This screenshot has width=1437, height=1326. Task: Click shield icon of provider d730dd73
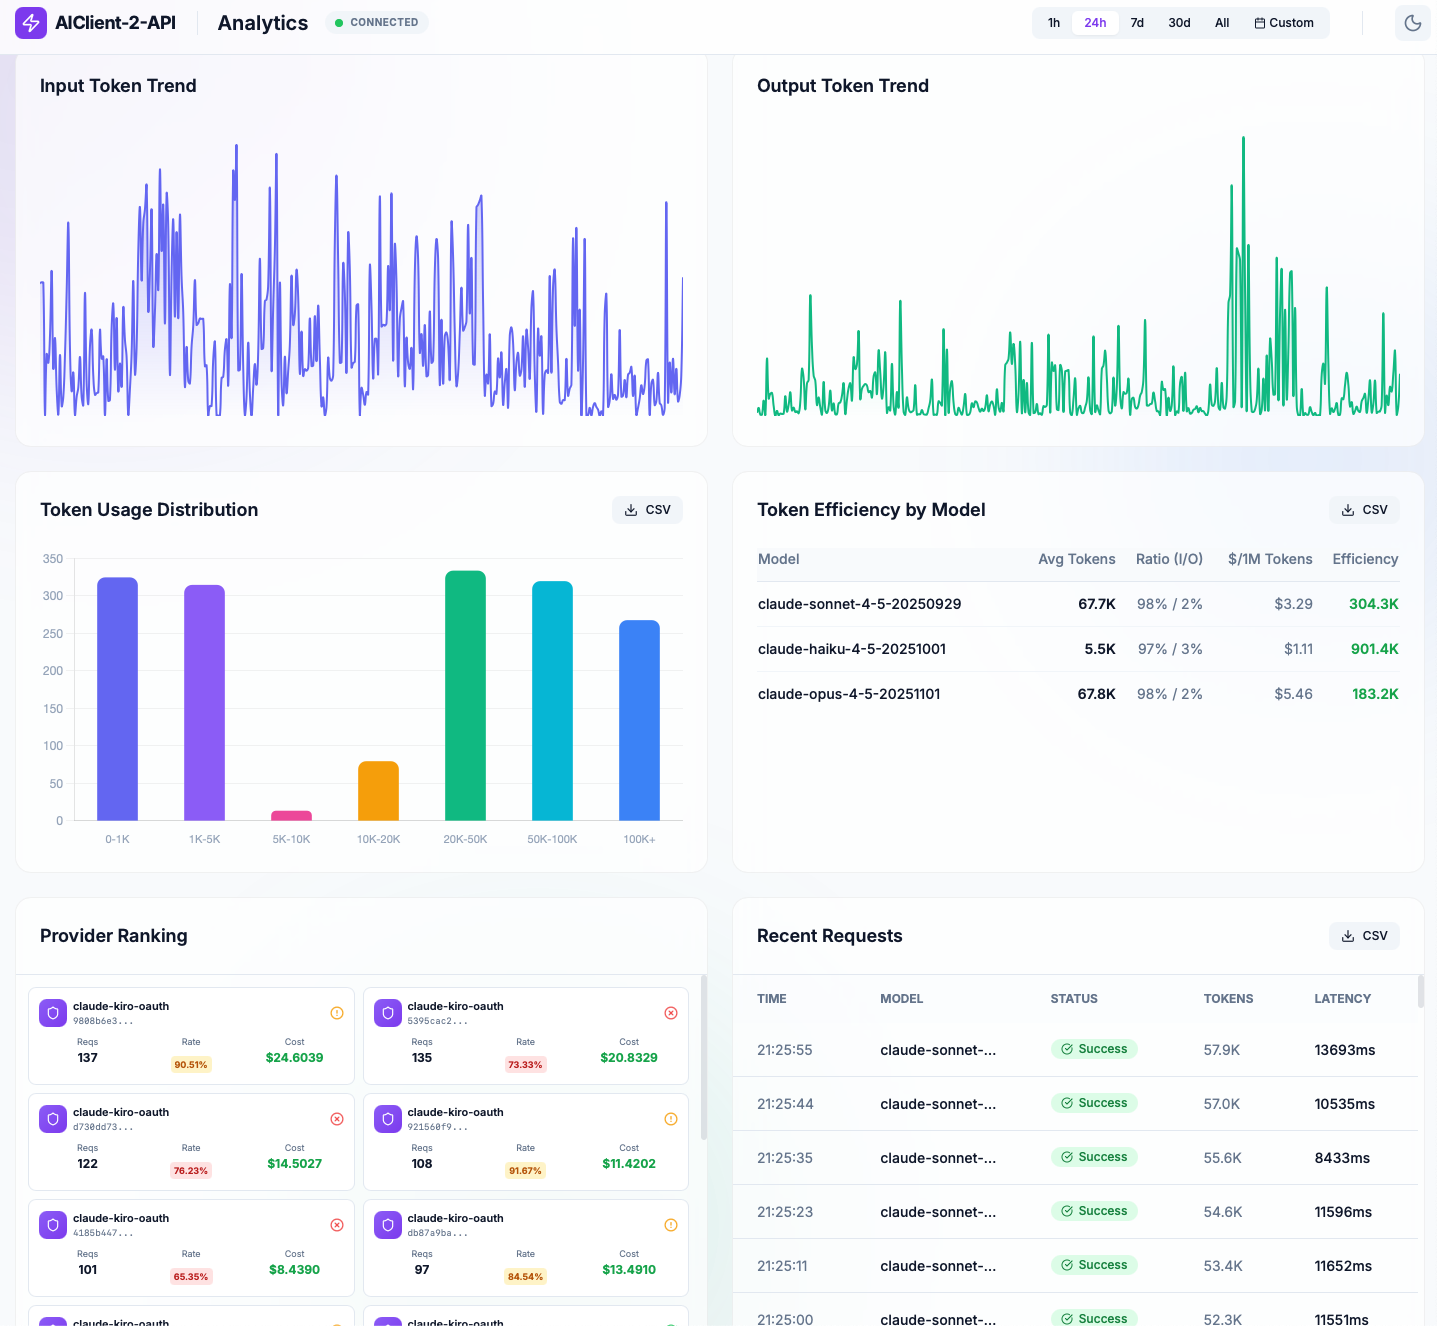53,1119
